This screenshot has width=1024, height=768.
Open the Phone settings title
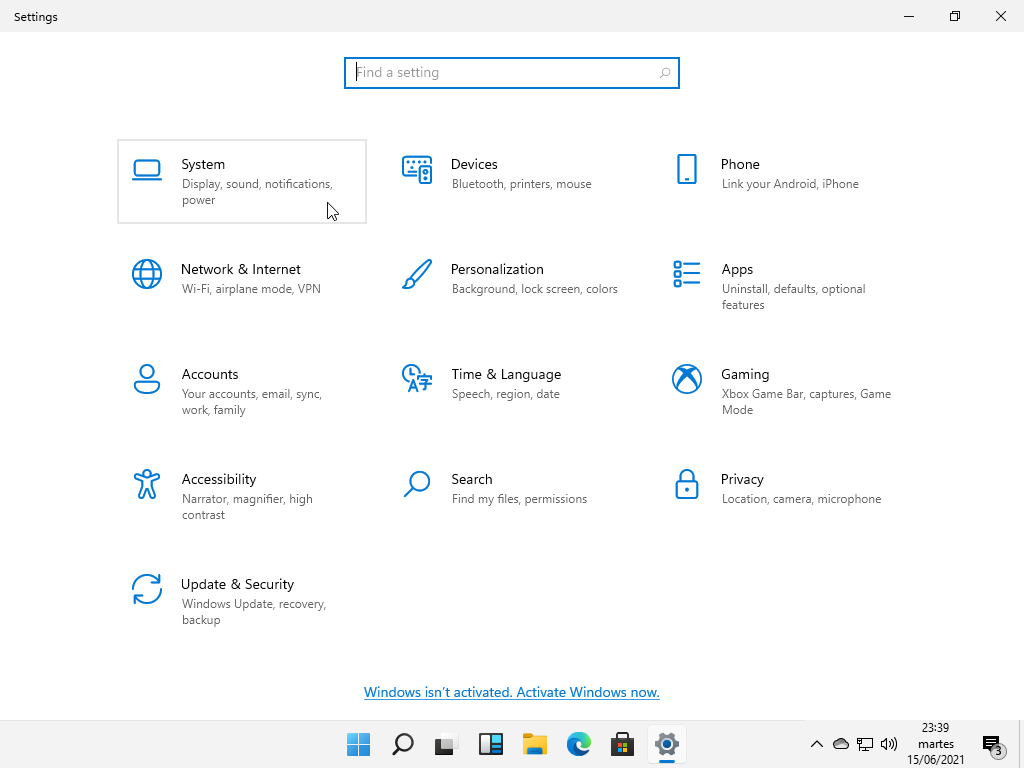pyautogui.click(x=740, y=165)
